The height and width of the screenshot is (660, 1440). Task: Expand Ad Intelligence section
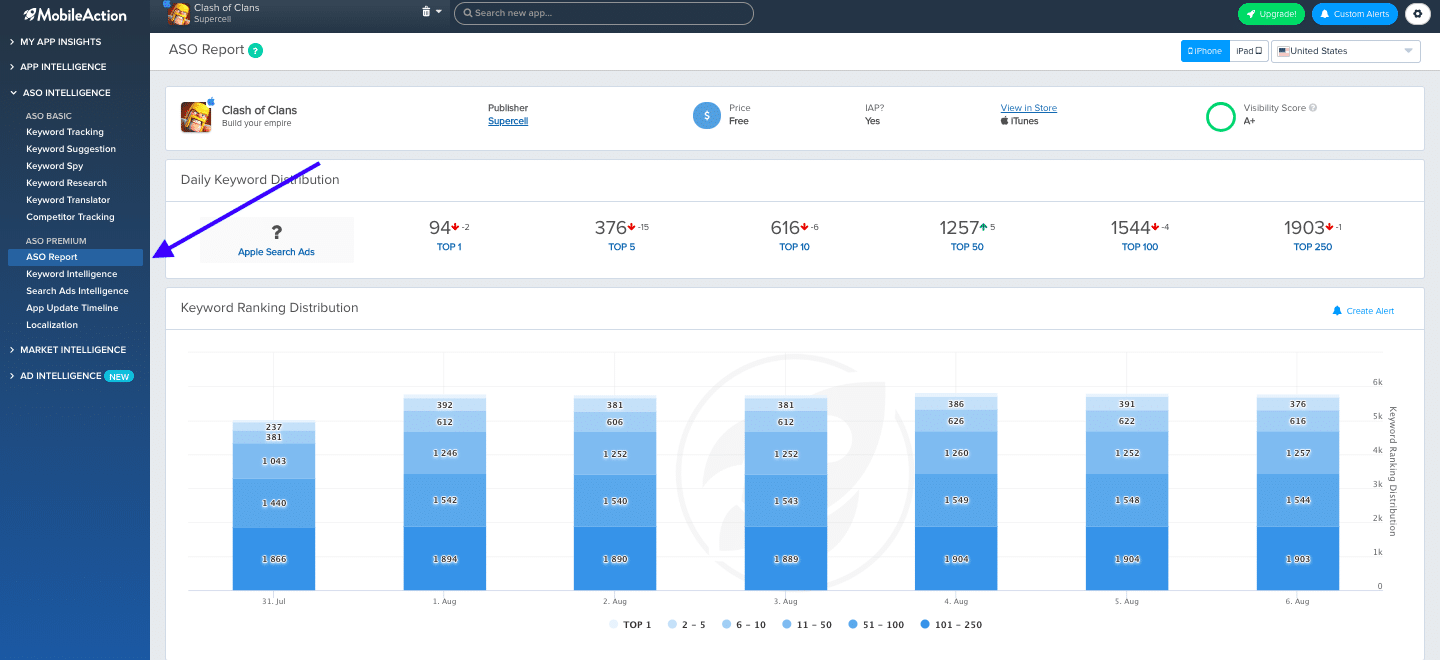tap(60, 376)
